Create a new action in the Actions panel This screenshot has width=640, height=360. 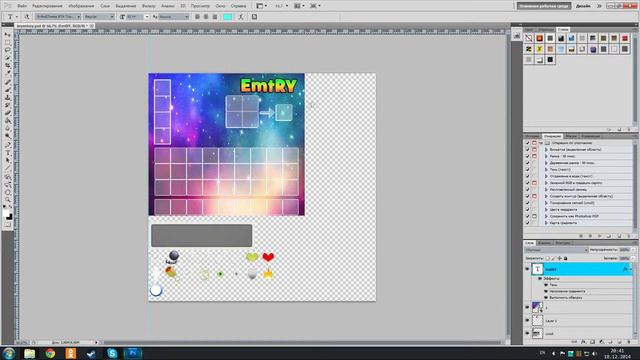pyautogui.click(x=619, y=236)
